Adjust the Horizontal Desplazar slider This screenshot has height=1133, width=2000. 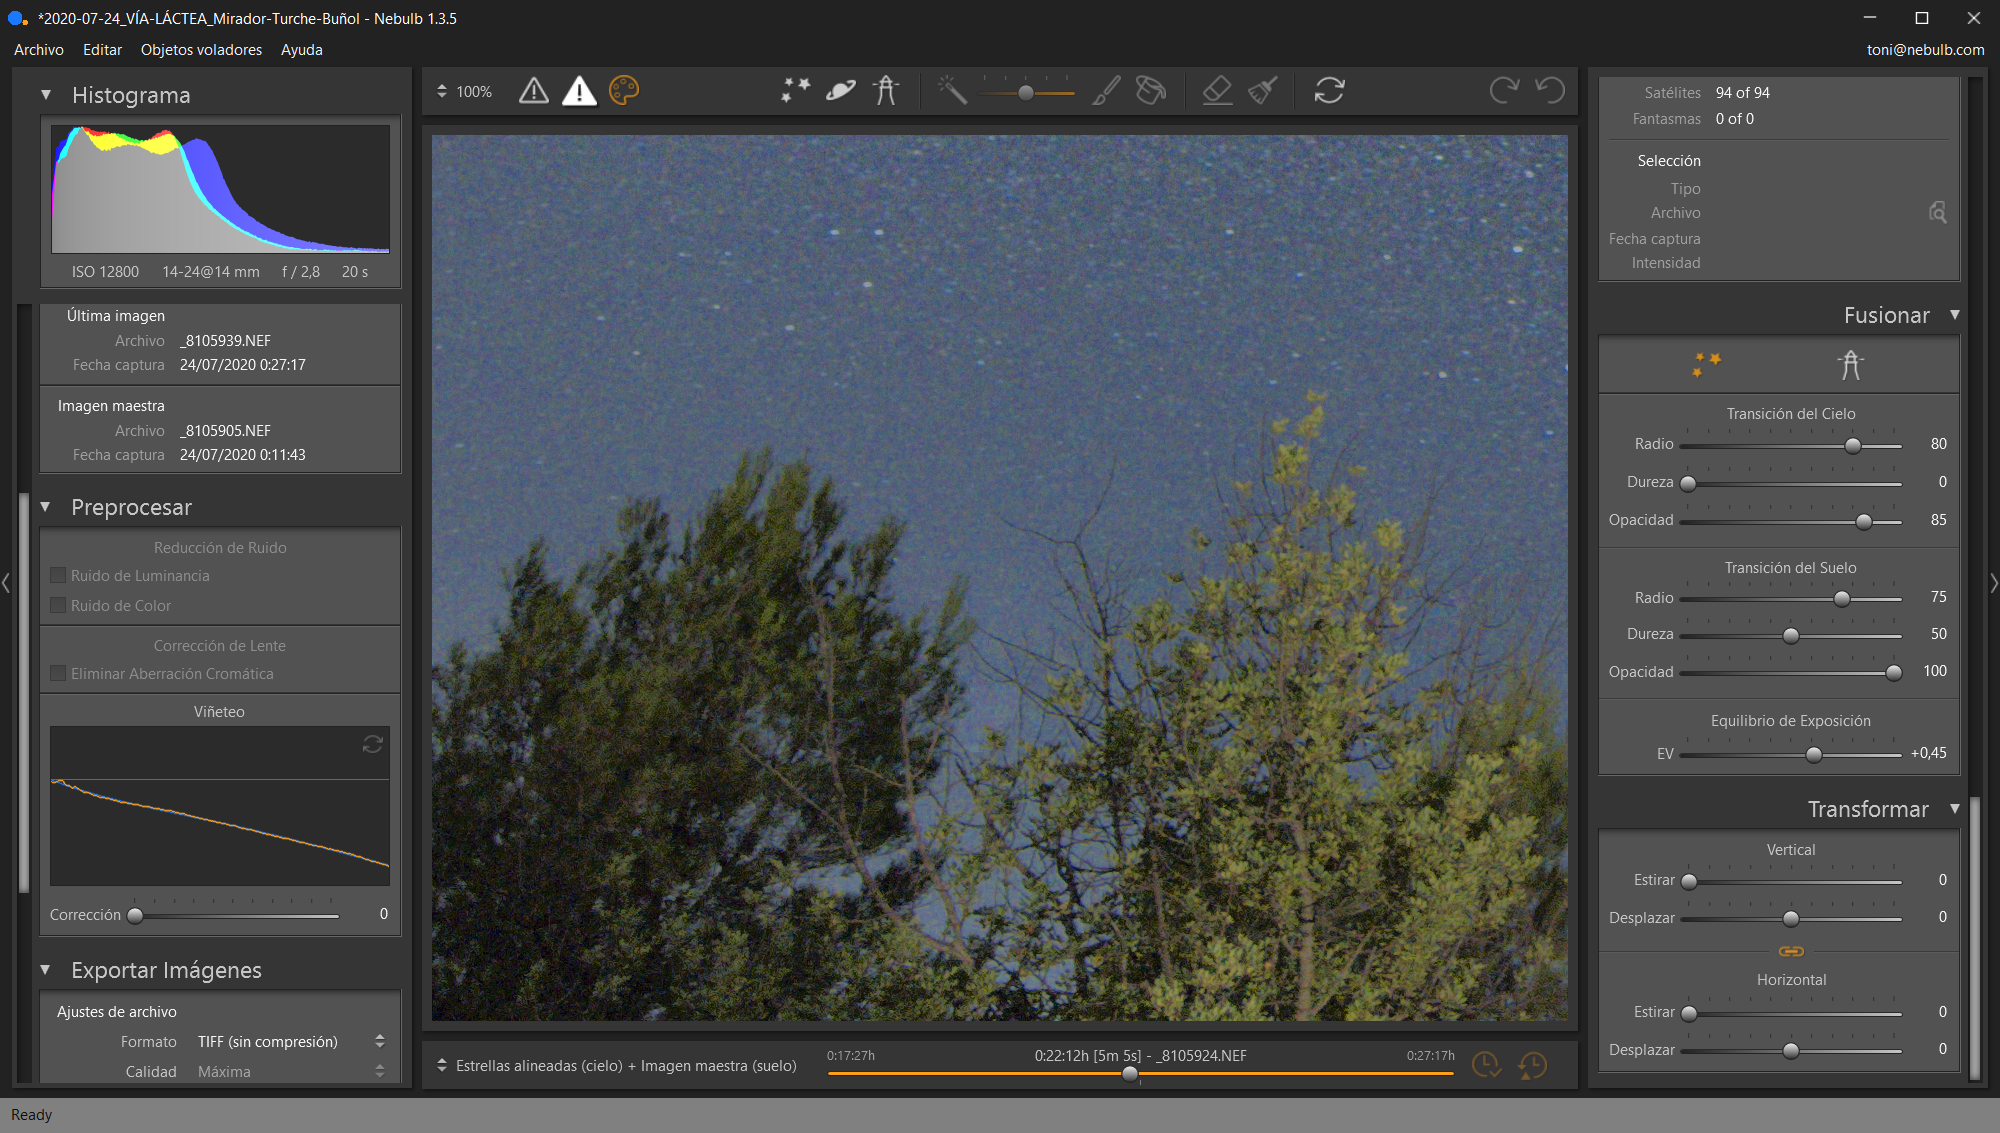point(1791,1050)
